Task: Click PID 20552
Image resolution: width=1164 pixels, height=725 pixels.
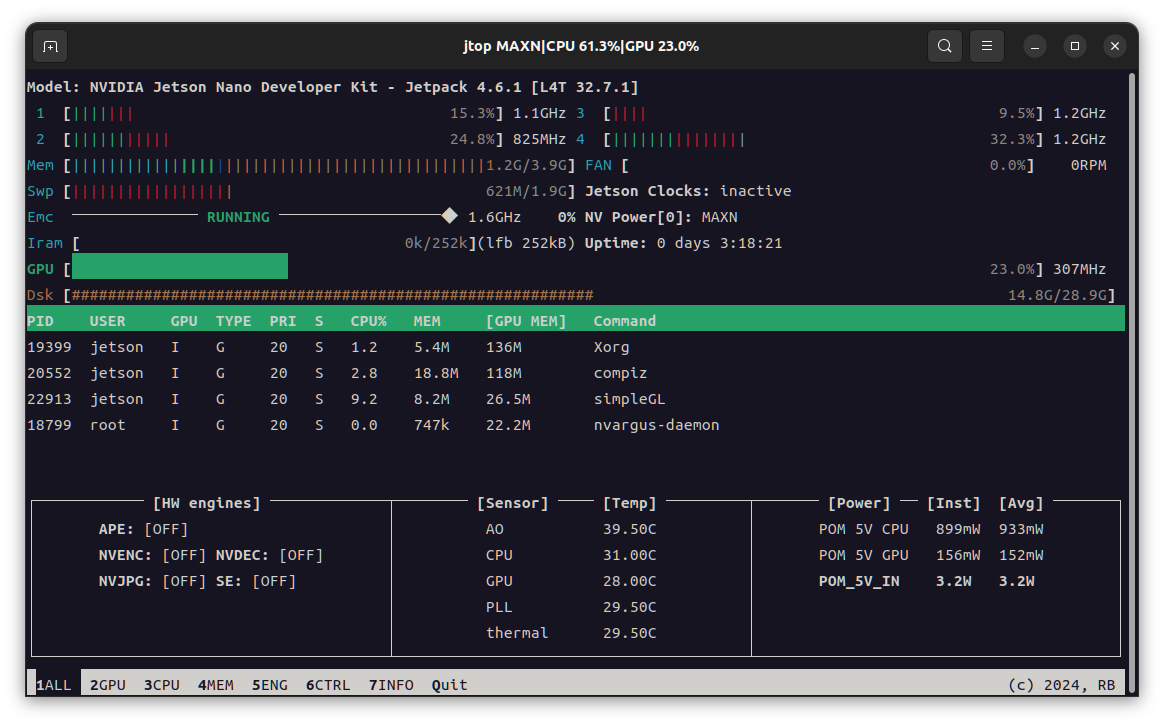Action: point(49,373)
